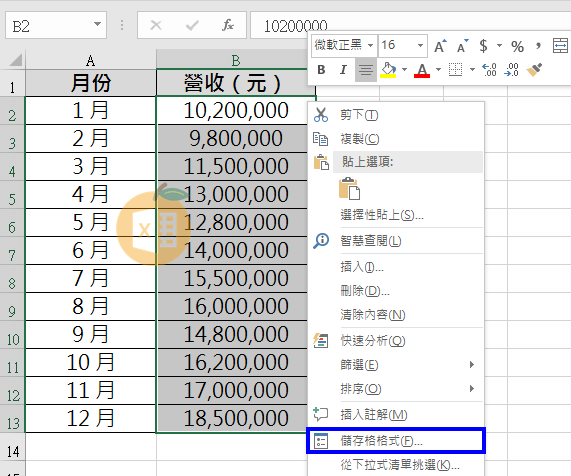The image size is (571, 476).
Task: Open the font color dropdown arrow
Action: point(438,69)
